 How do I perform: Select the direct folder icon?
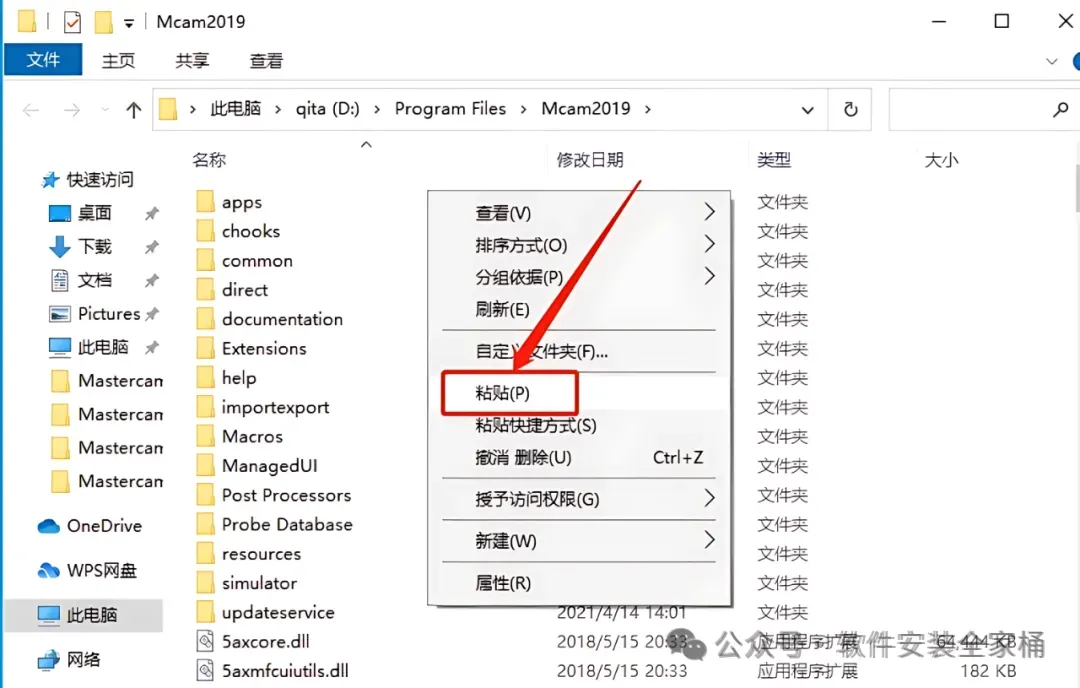click(205, 289)
